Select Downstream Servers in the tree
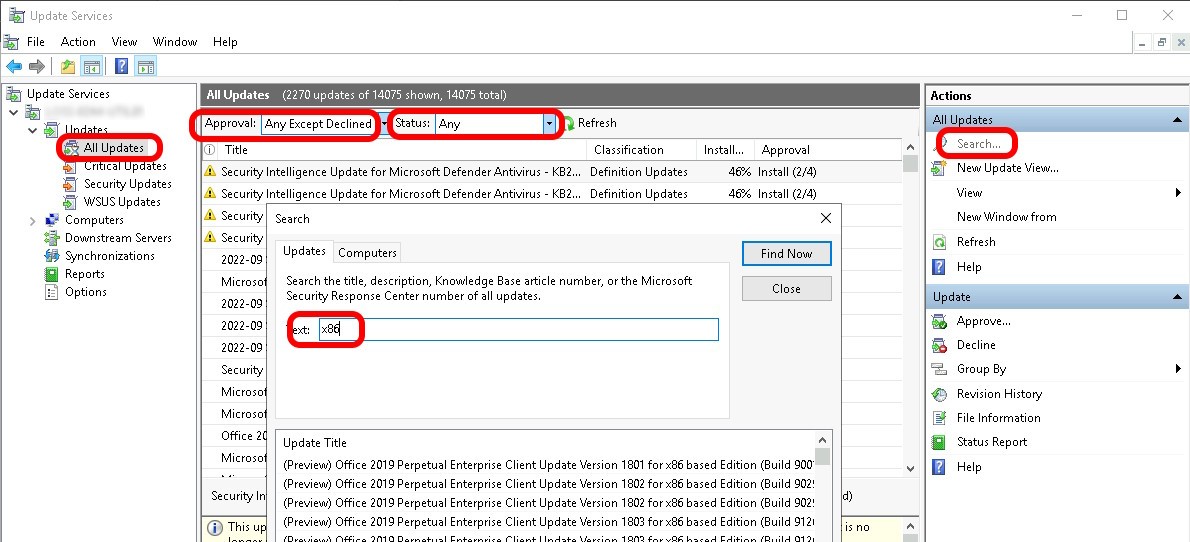 [x=118, y=238]
